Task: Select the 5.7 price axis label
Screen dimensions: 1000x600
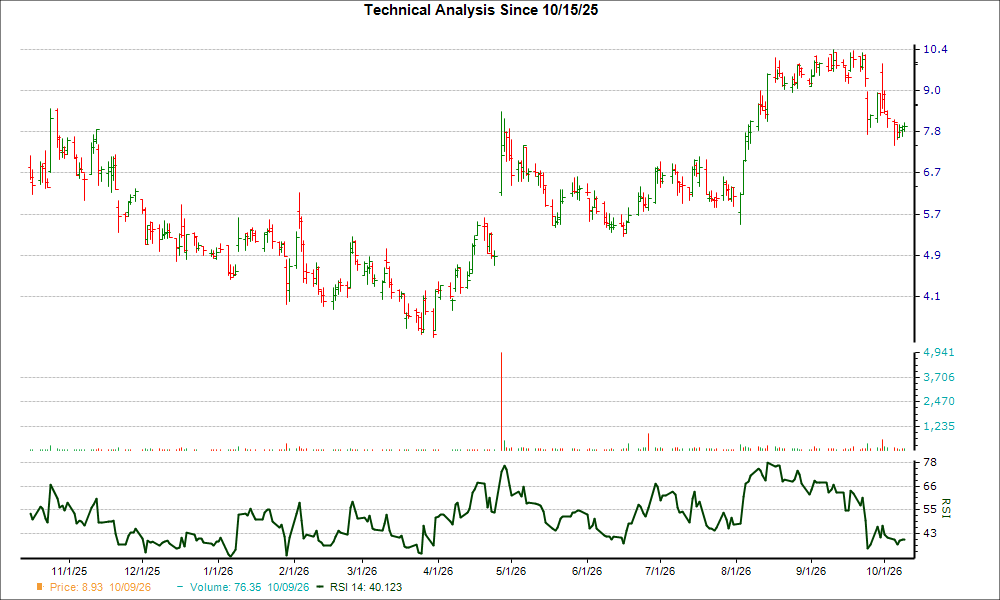Action: tap(932, 214)
